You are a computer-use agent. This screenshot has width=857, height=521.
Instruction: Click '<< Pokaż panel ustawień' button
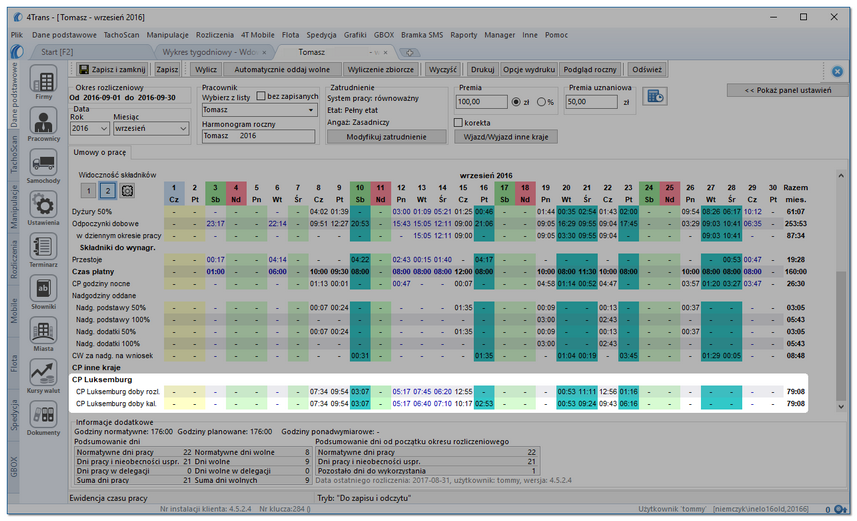coord(788,90)
